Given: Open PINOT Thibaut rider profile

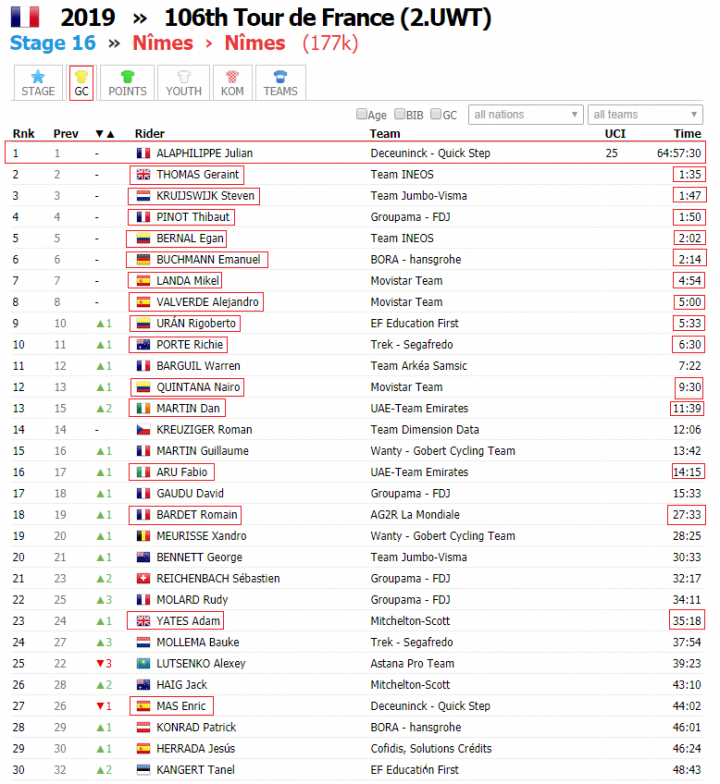Looking at the screenshot, I should (x=193, y=217).
